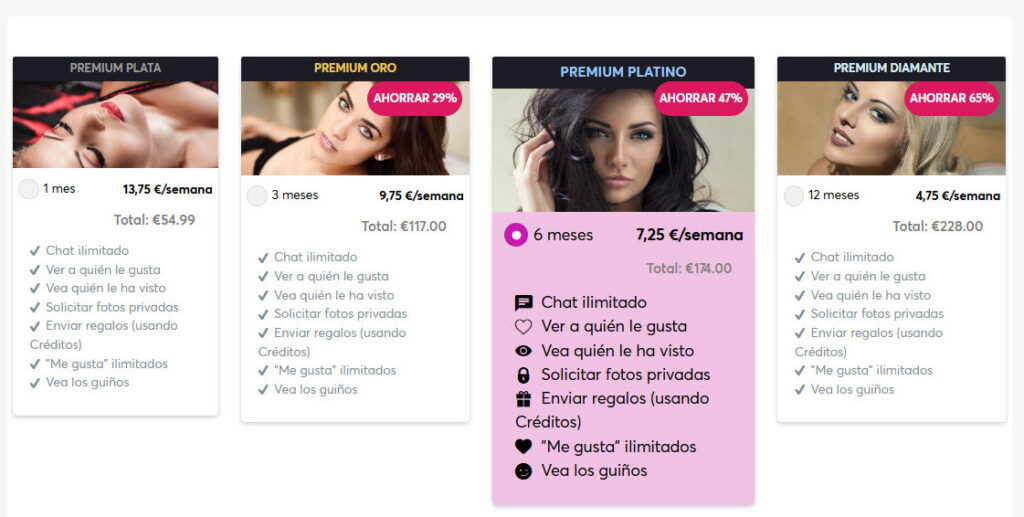Click the eye icon for Vea quién le ha visto
1024x517 pixels.
(524, 351)
